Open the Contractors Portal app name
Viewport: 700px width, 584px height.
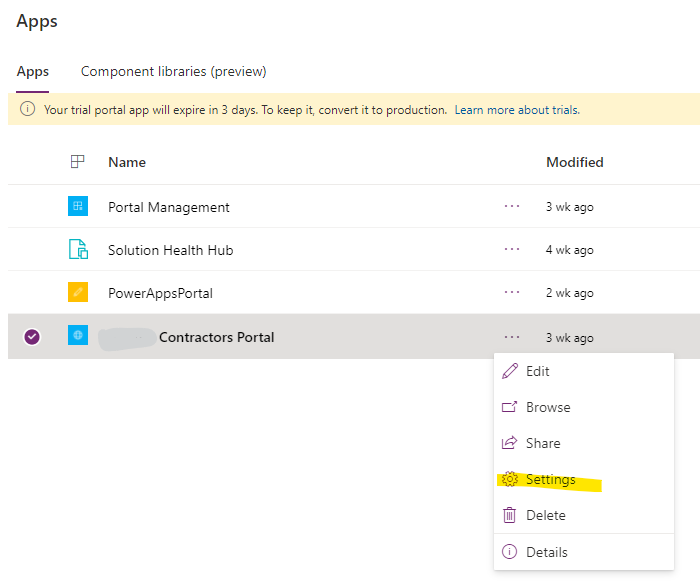(x=217, y=337)
